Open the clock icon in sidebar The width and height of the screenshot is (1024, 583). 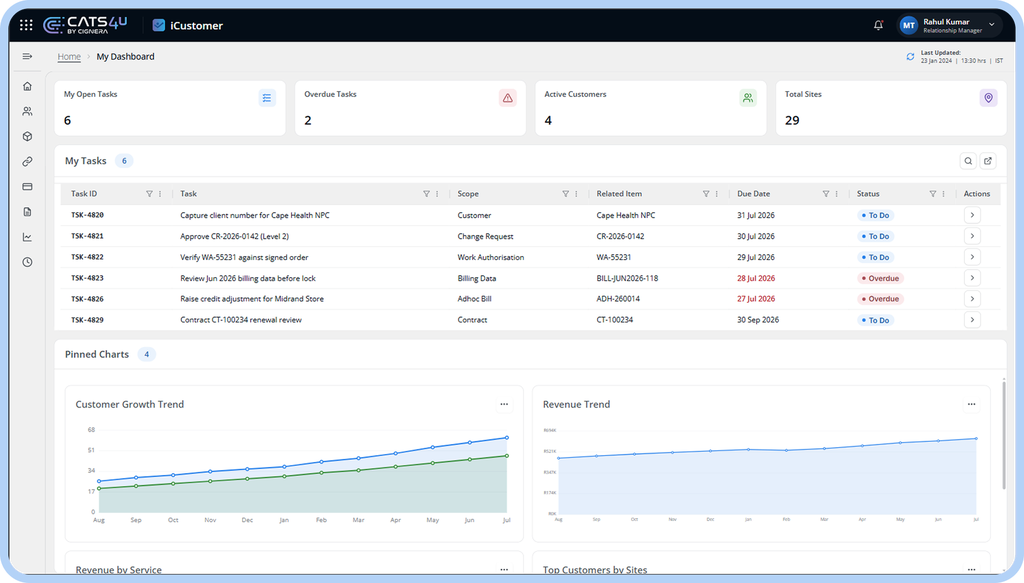click(x=27, y=262)
